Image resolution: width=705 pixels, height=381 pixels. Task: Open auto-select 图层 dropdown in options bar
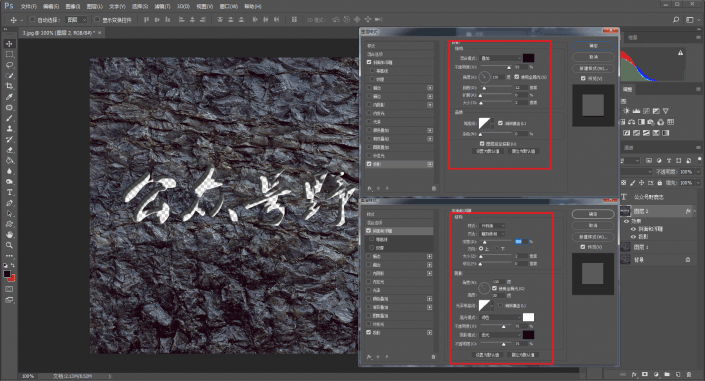pyautogui.click(x=76, y=20)
